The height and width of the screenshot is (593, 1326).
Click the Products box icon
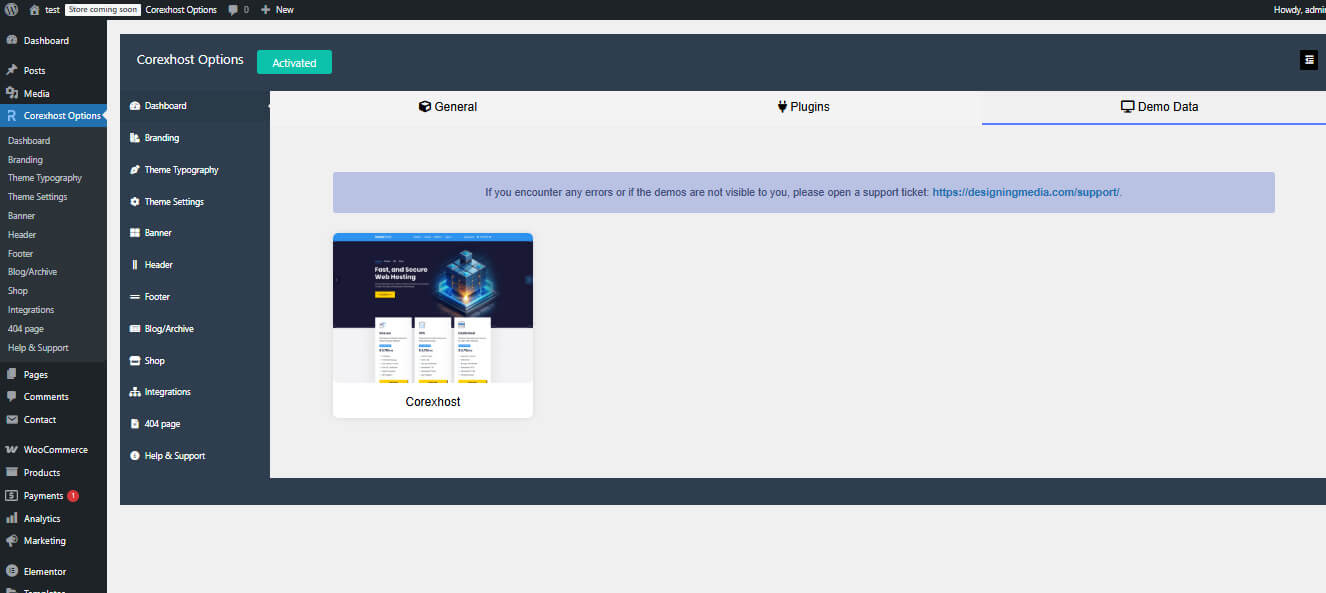tap(12, 472)
